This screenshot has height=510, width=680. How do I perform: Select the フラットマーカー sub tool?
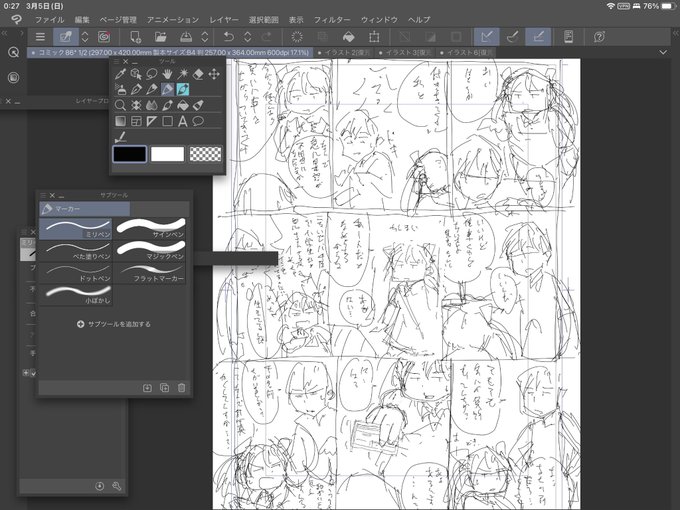point(150,273)
